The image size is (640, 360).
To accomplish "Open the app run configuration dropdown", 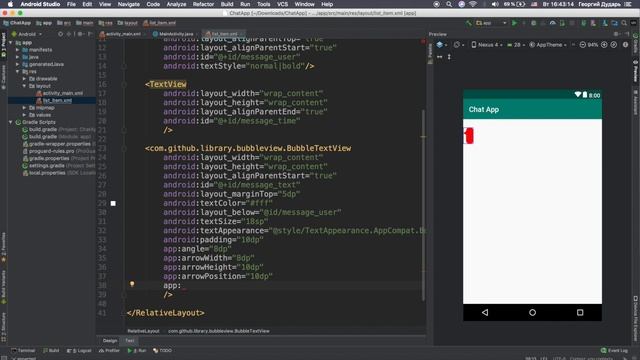I will (x=491, y=23).
